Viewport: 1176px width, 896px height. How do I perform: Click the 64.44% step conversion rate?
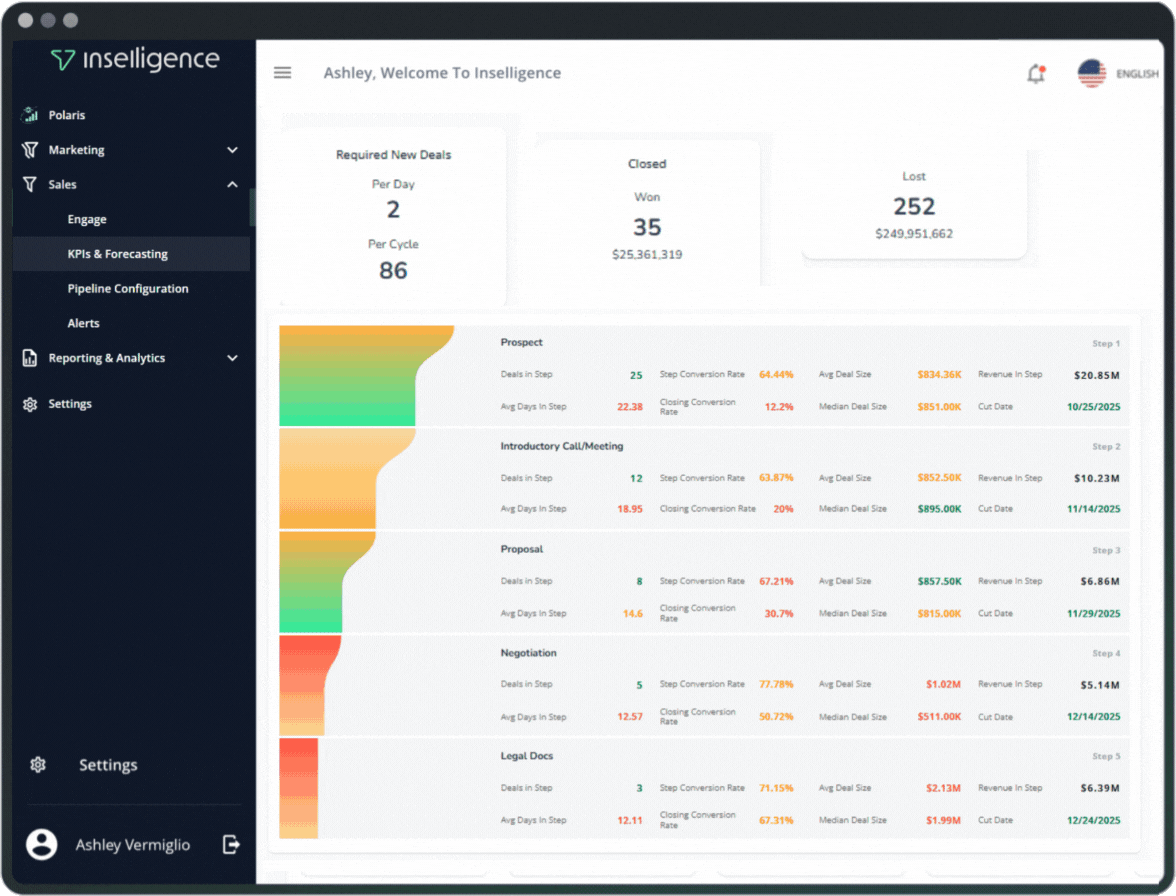click(776, 374)
